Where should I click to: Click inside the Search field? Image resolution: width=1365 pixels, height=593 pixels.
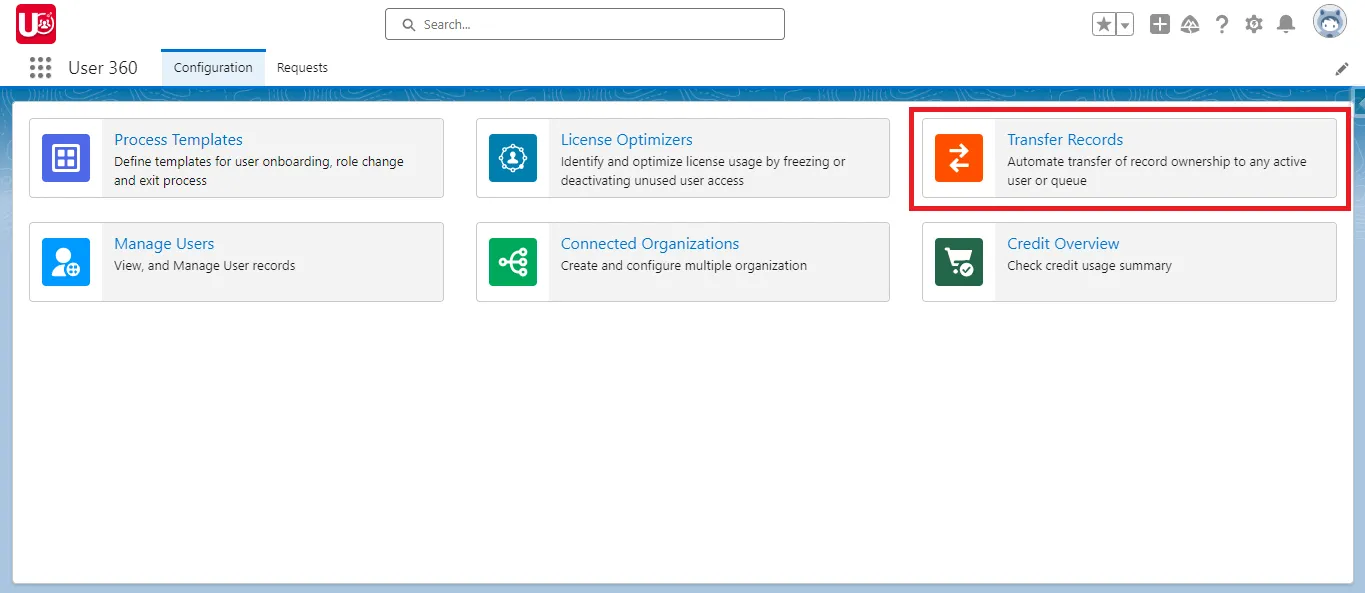pos(584,23)
